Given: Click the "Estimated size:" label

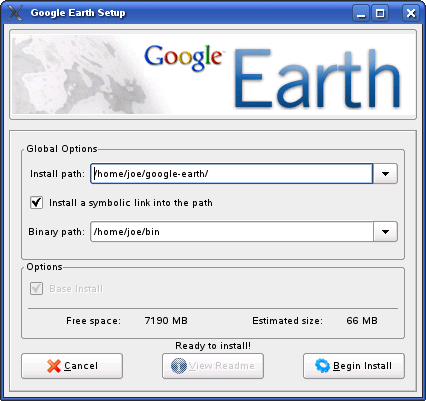Looking at the screenshot, I should click(x=287, y=321).
